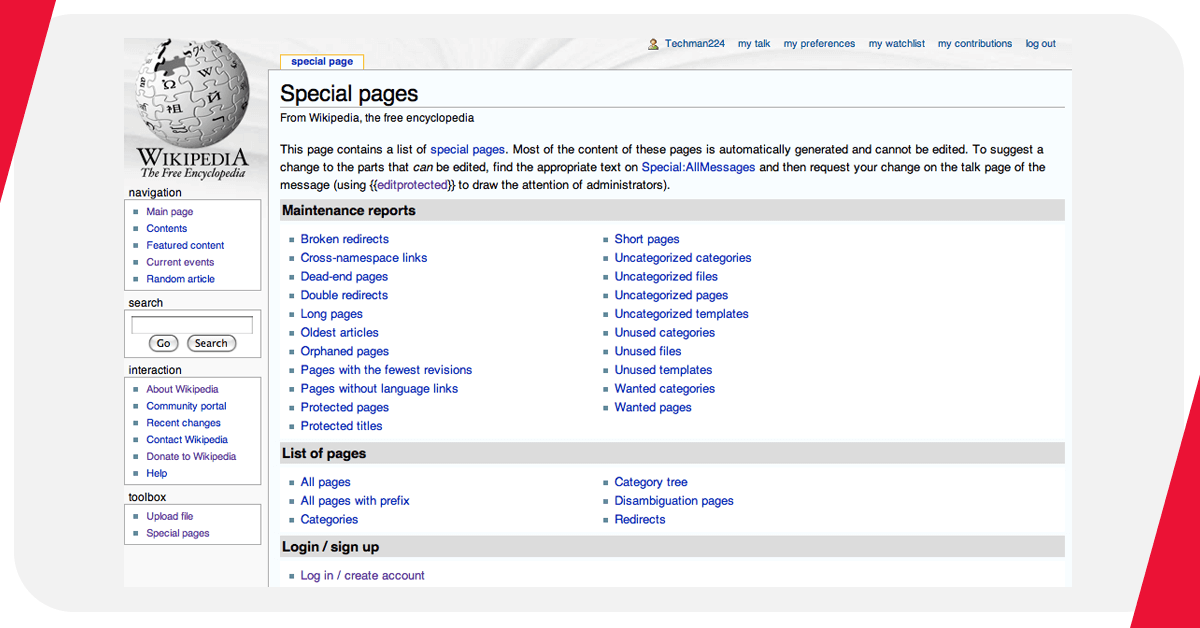The image size is (1200, 628).
Task: Click the search input field
Action: pos(192,325)
